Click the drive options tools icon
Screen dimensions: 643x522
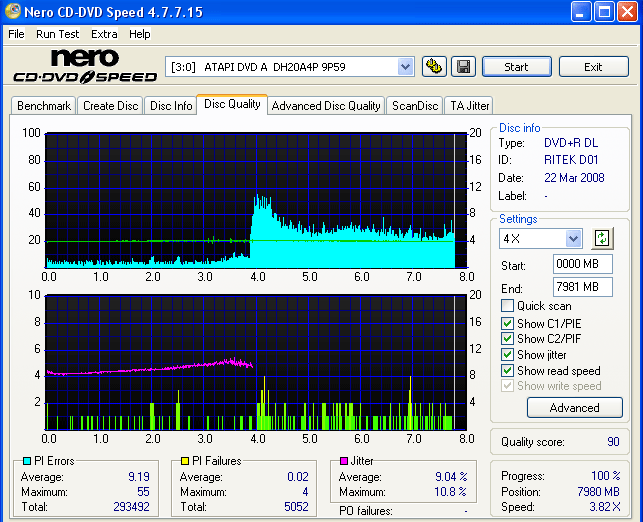434,66
